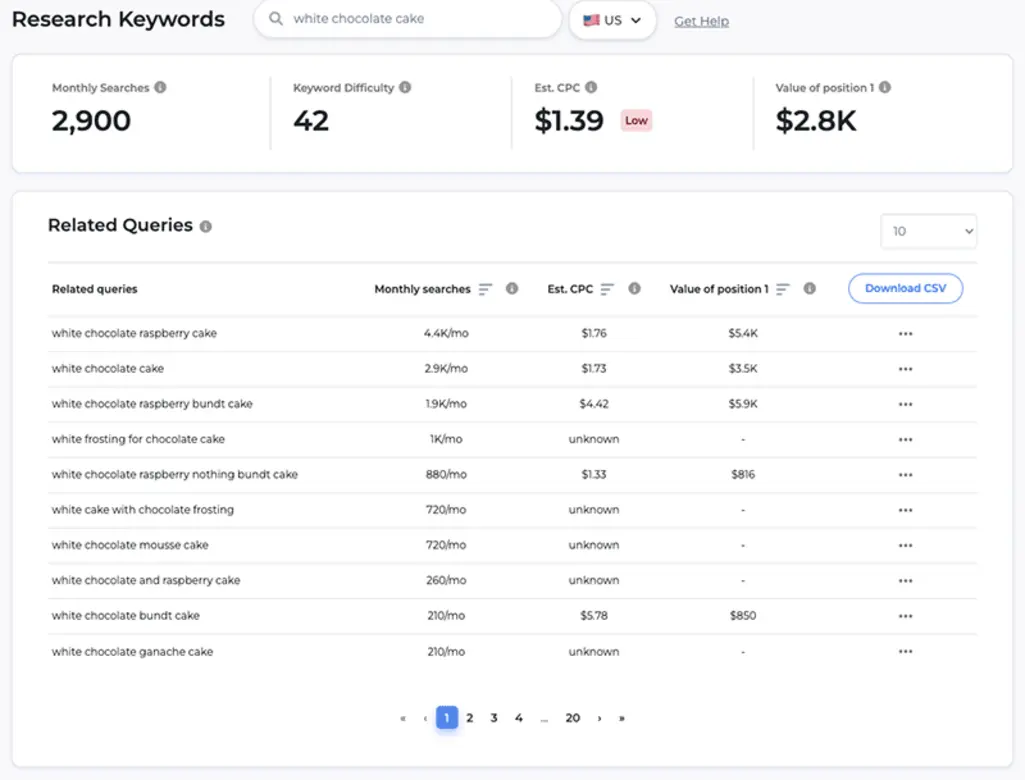1025x780 pixels.
Task: Jump to the last page of results
Action: click(x=622, y=717)
